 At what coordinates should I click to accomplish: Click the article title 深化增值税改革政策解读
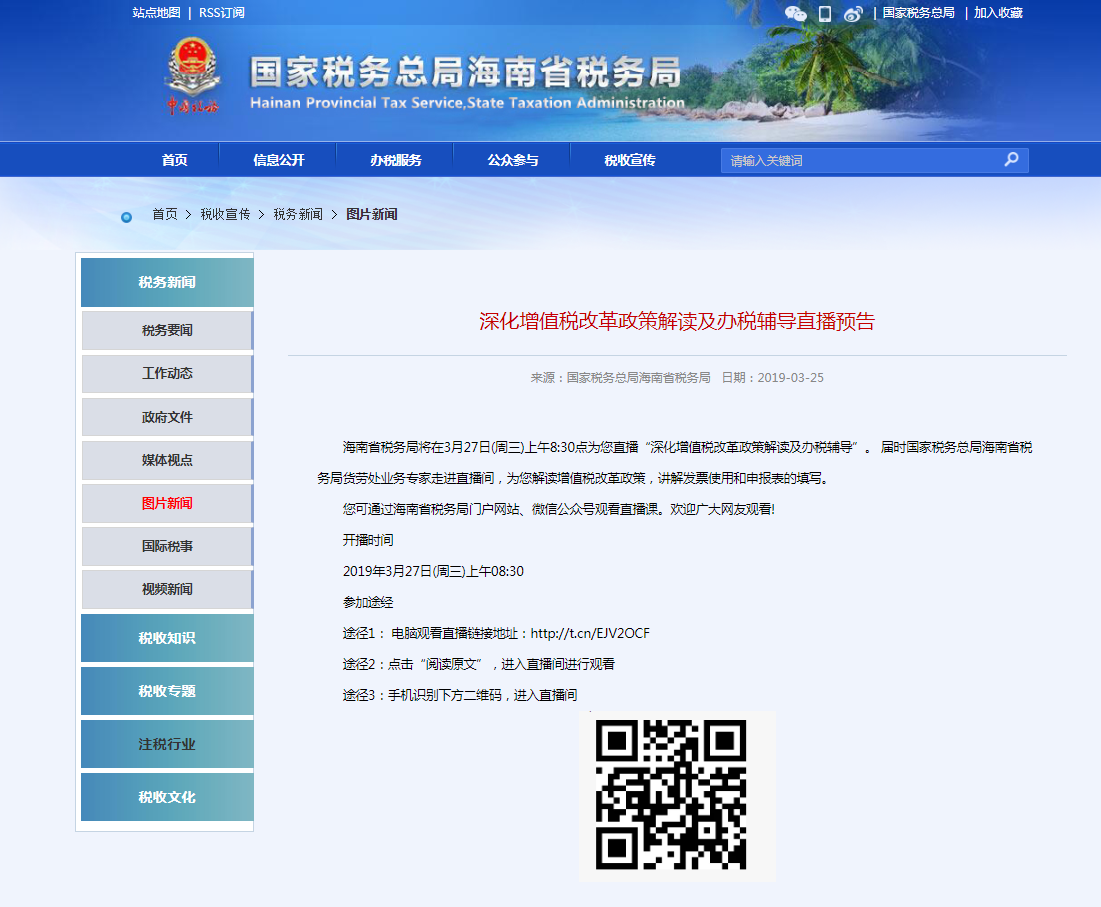click(677, 322)
